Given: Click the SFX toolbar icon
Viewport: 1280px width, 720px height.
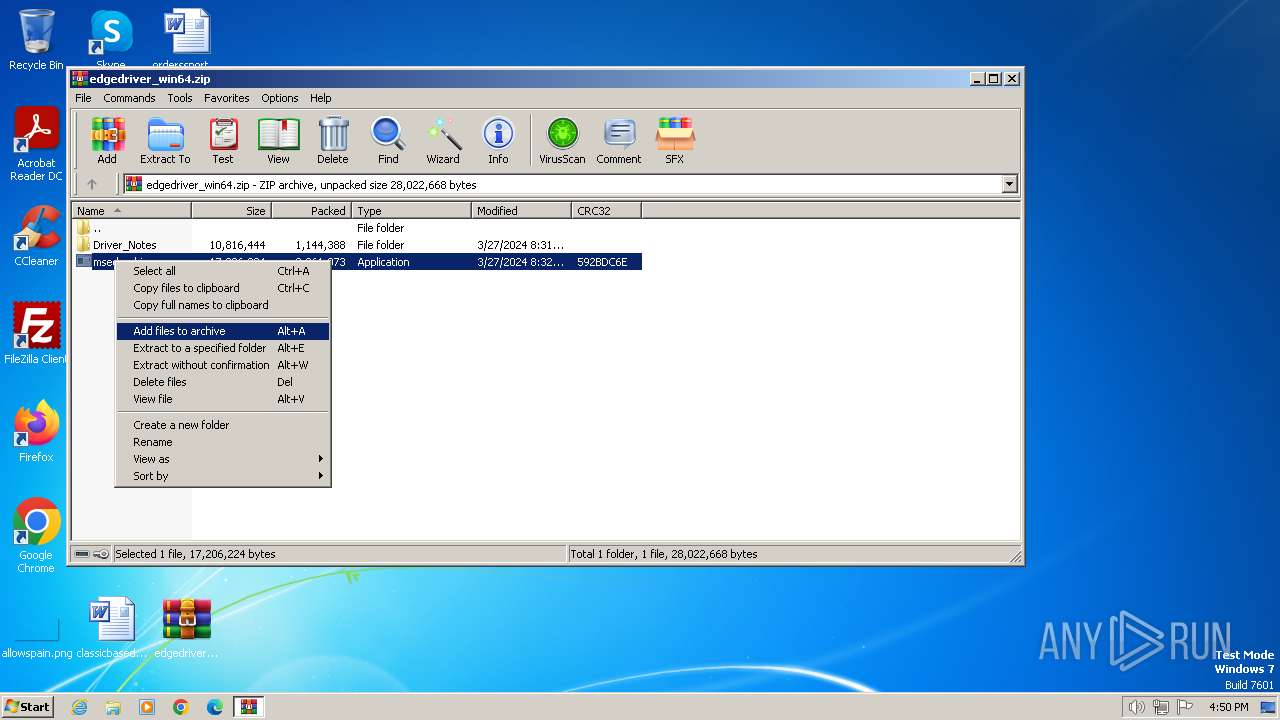Looking at the screenshot, I should tap(675, 140).
